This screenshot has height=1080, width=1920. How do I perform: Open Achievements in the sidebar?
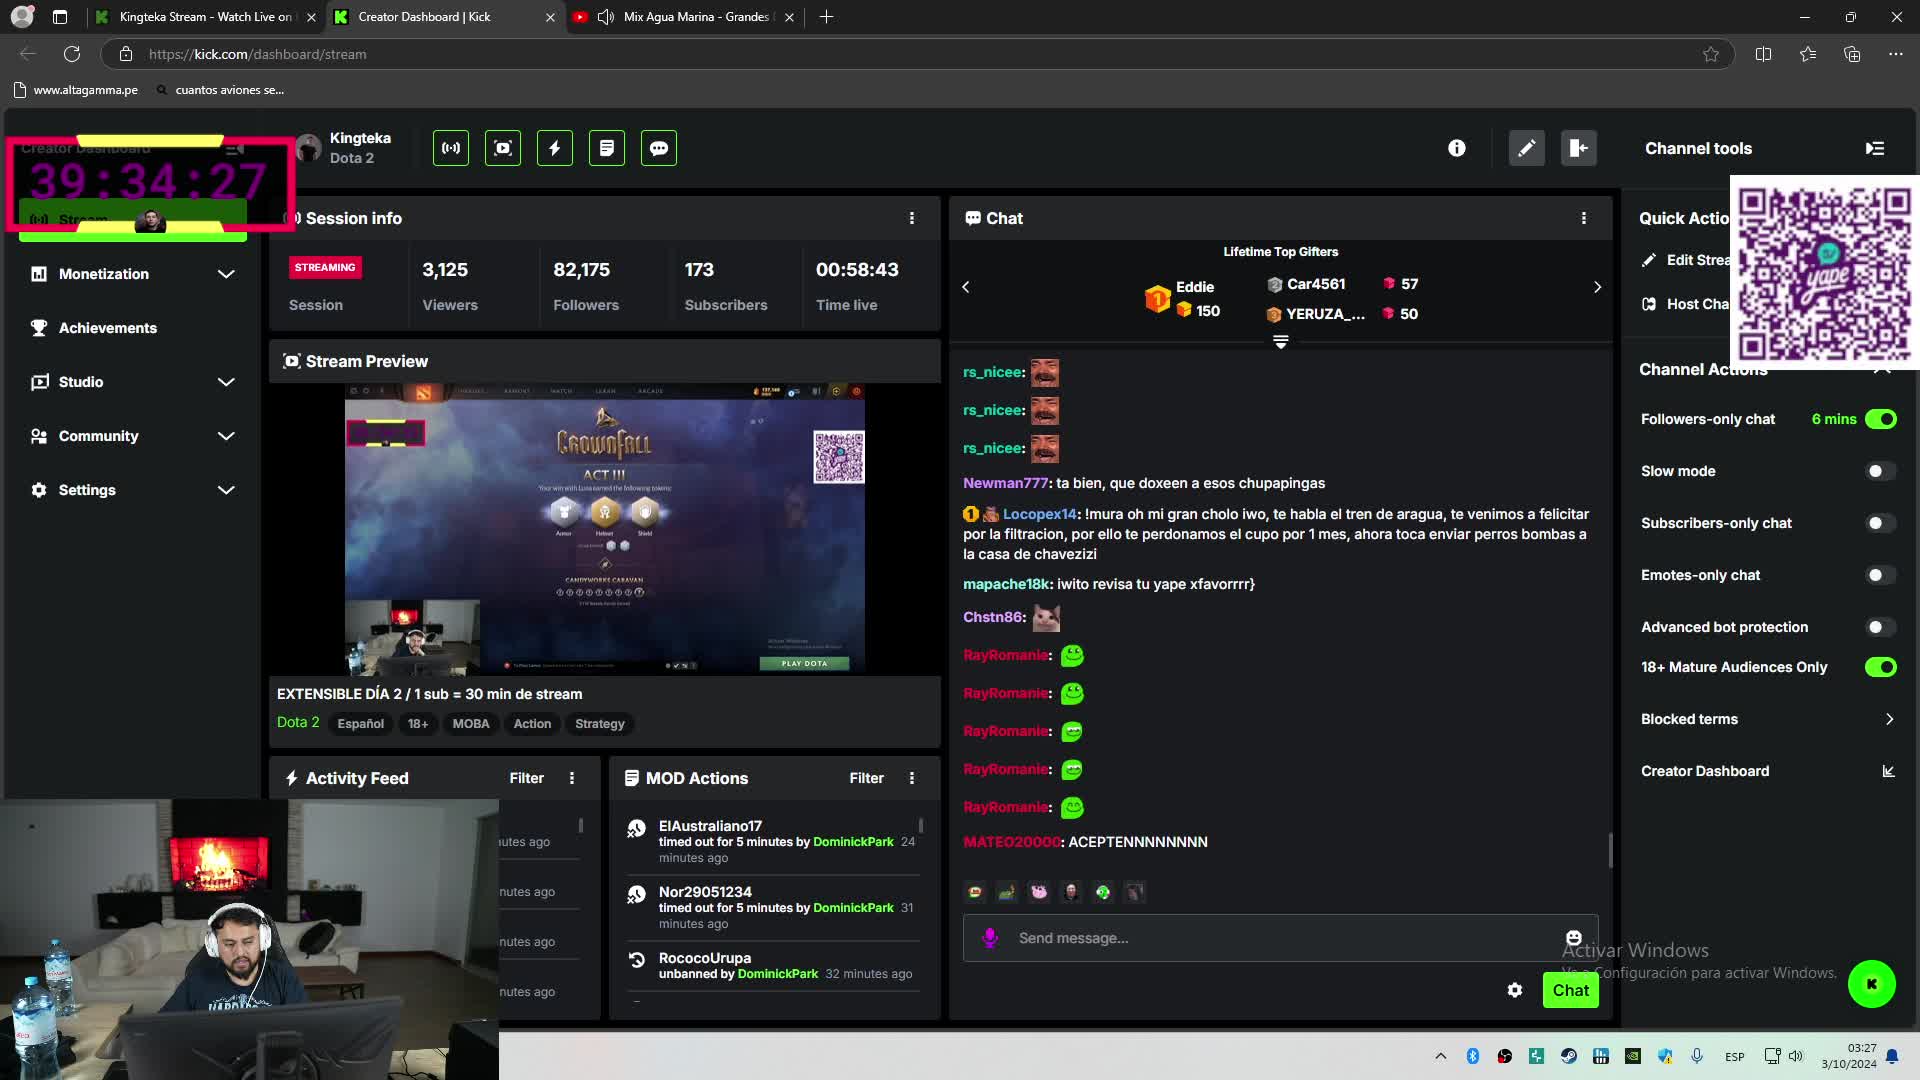pos(107,328)
